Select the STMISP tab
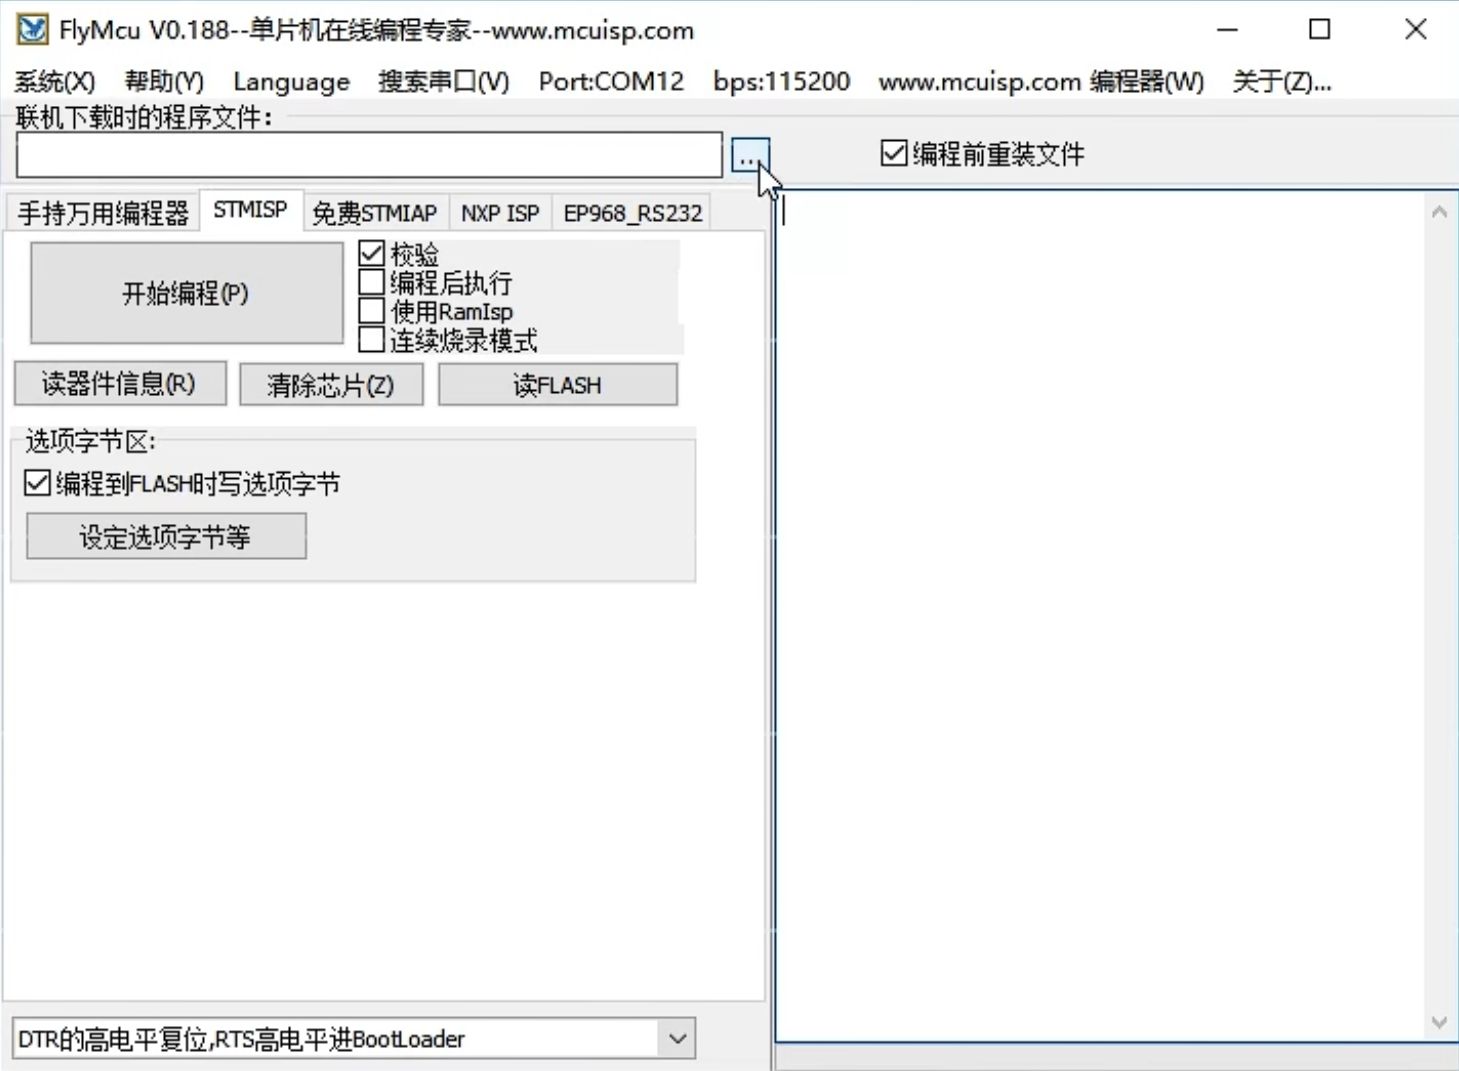Image resolution: width=1459 pixels, height=1071 pixels. (250, 210)
